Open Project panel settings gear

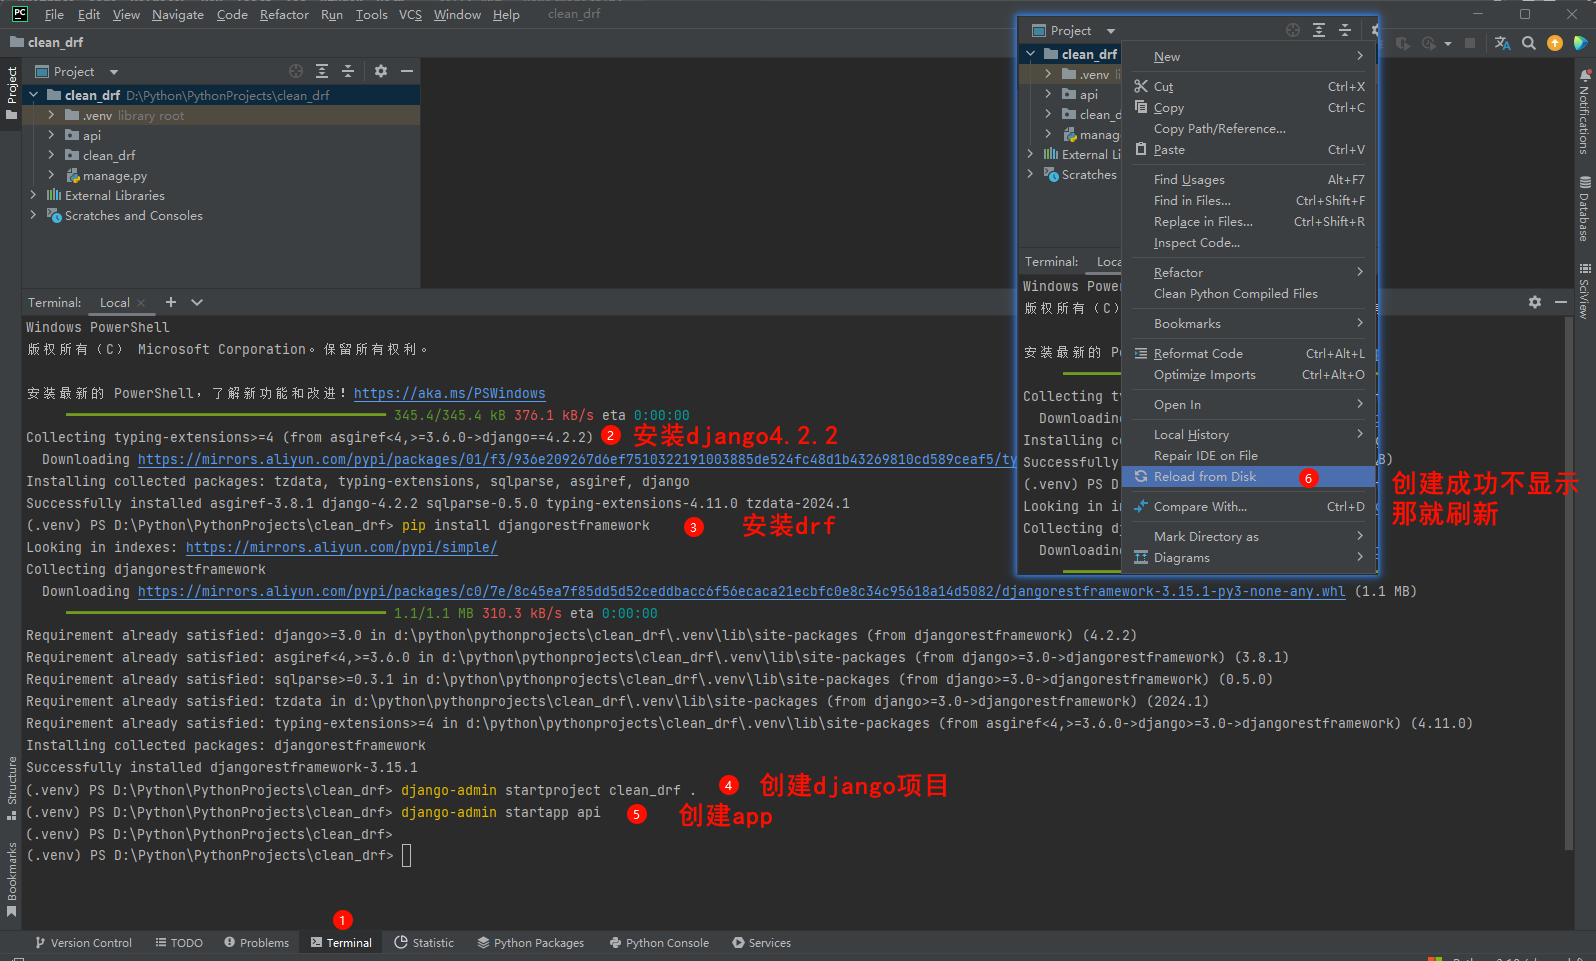[380, 71]
